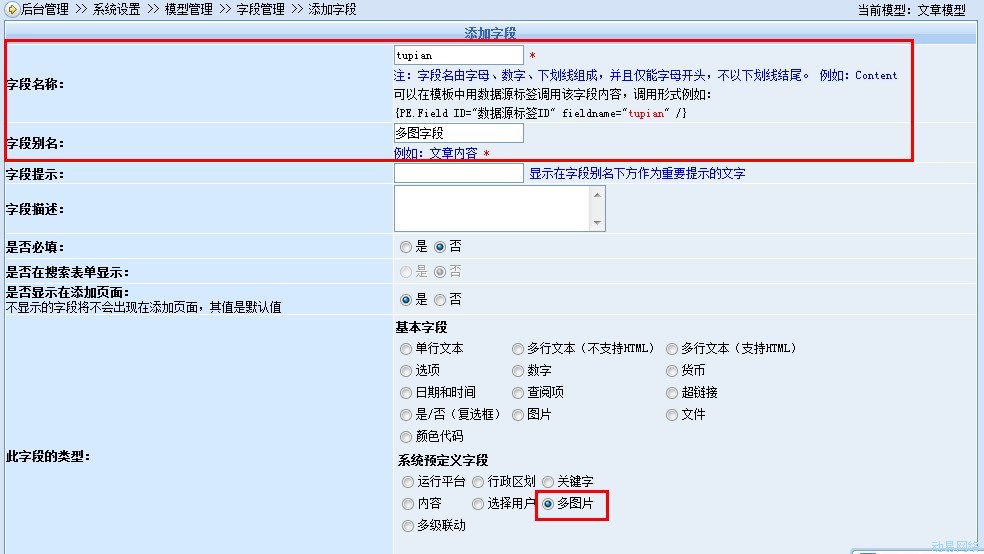Click the empty 字段提示 input box

pos(458,173)
